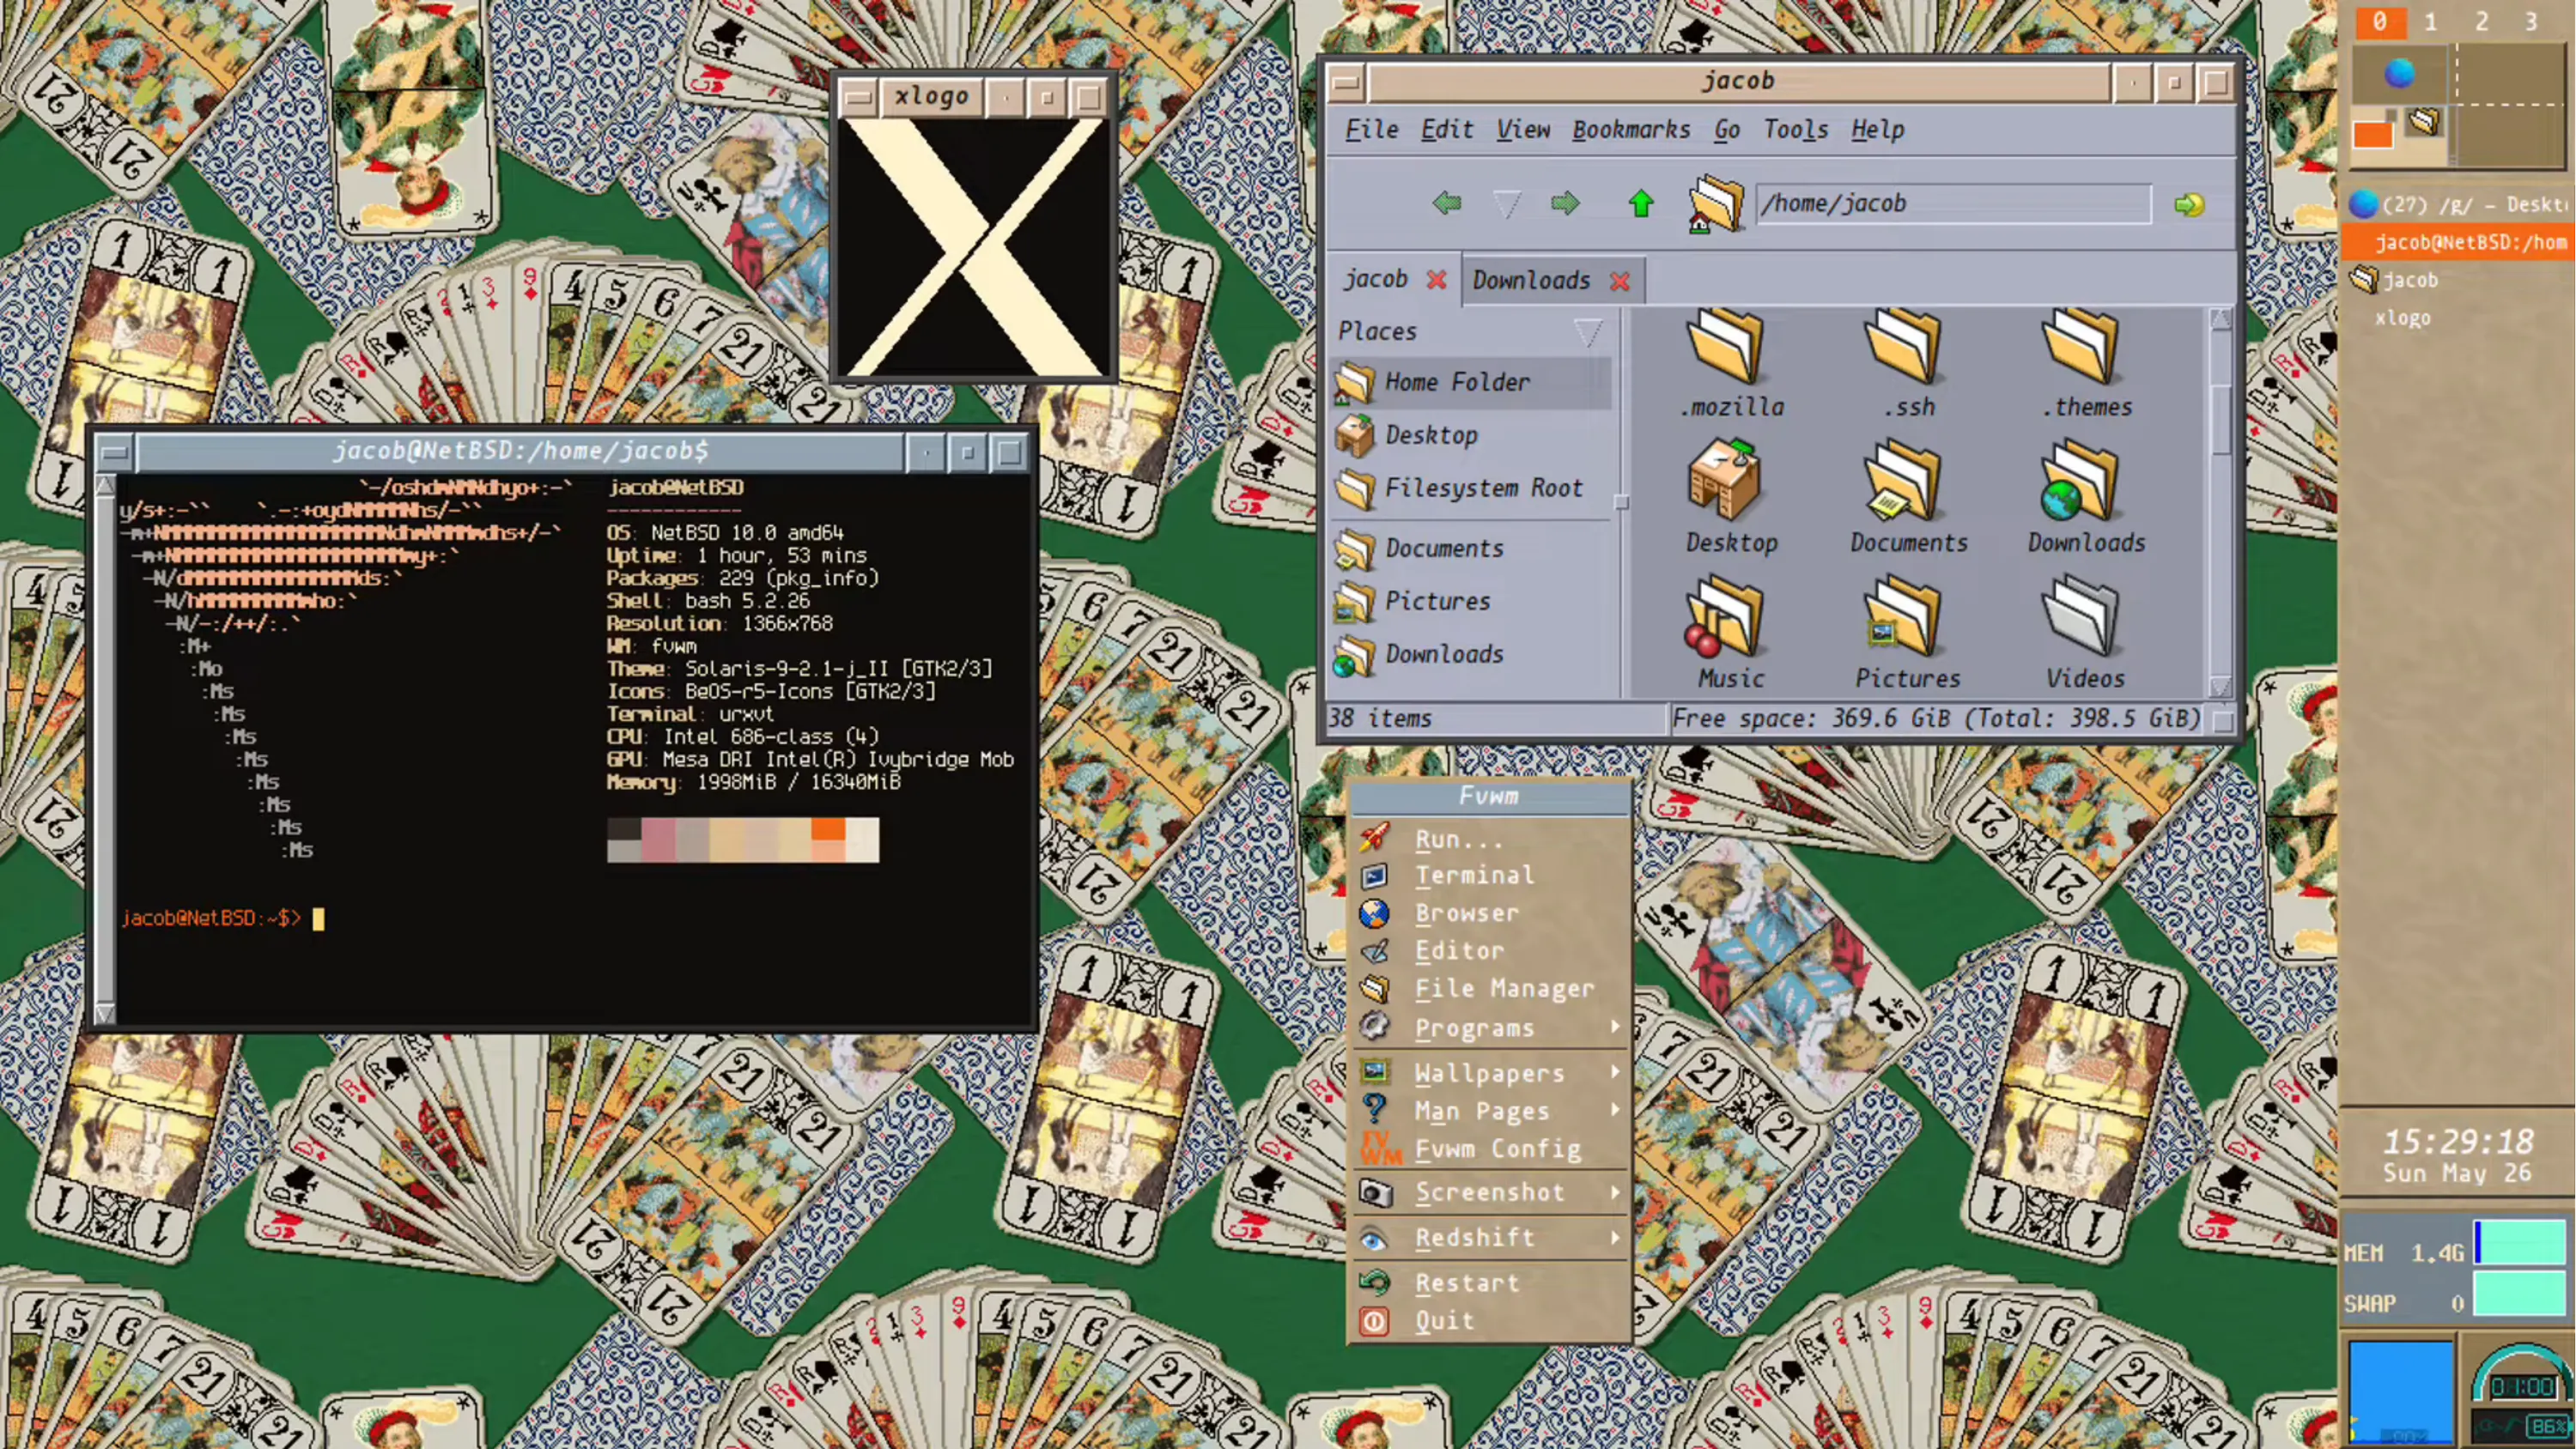Open the Documents folder in the icon view
Screen dimensions: 2576x1449
(x=1908, y=499)
